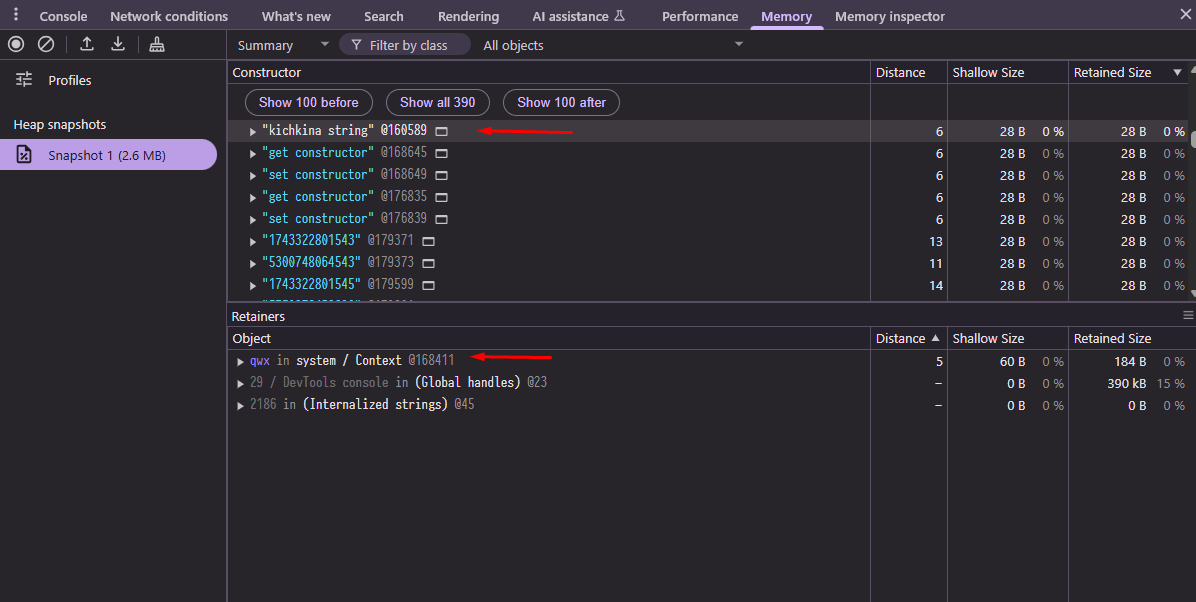
Task: Switch to the Performance tab
Action: [699, 16]
